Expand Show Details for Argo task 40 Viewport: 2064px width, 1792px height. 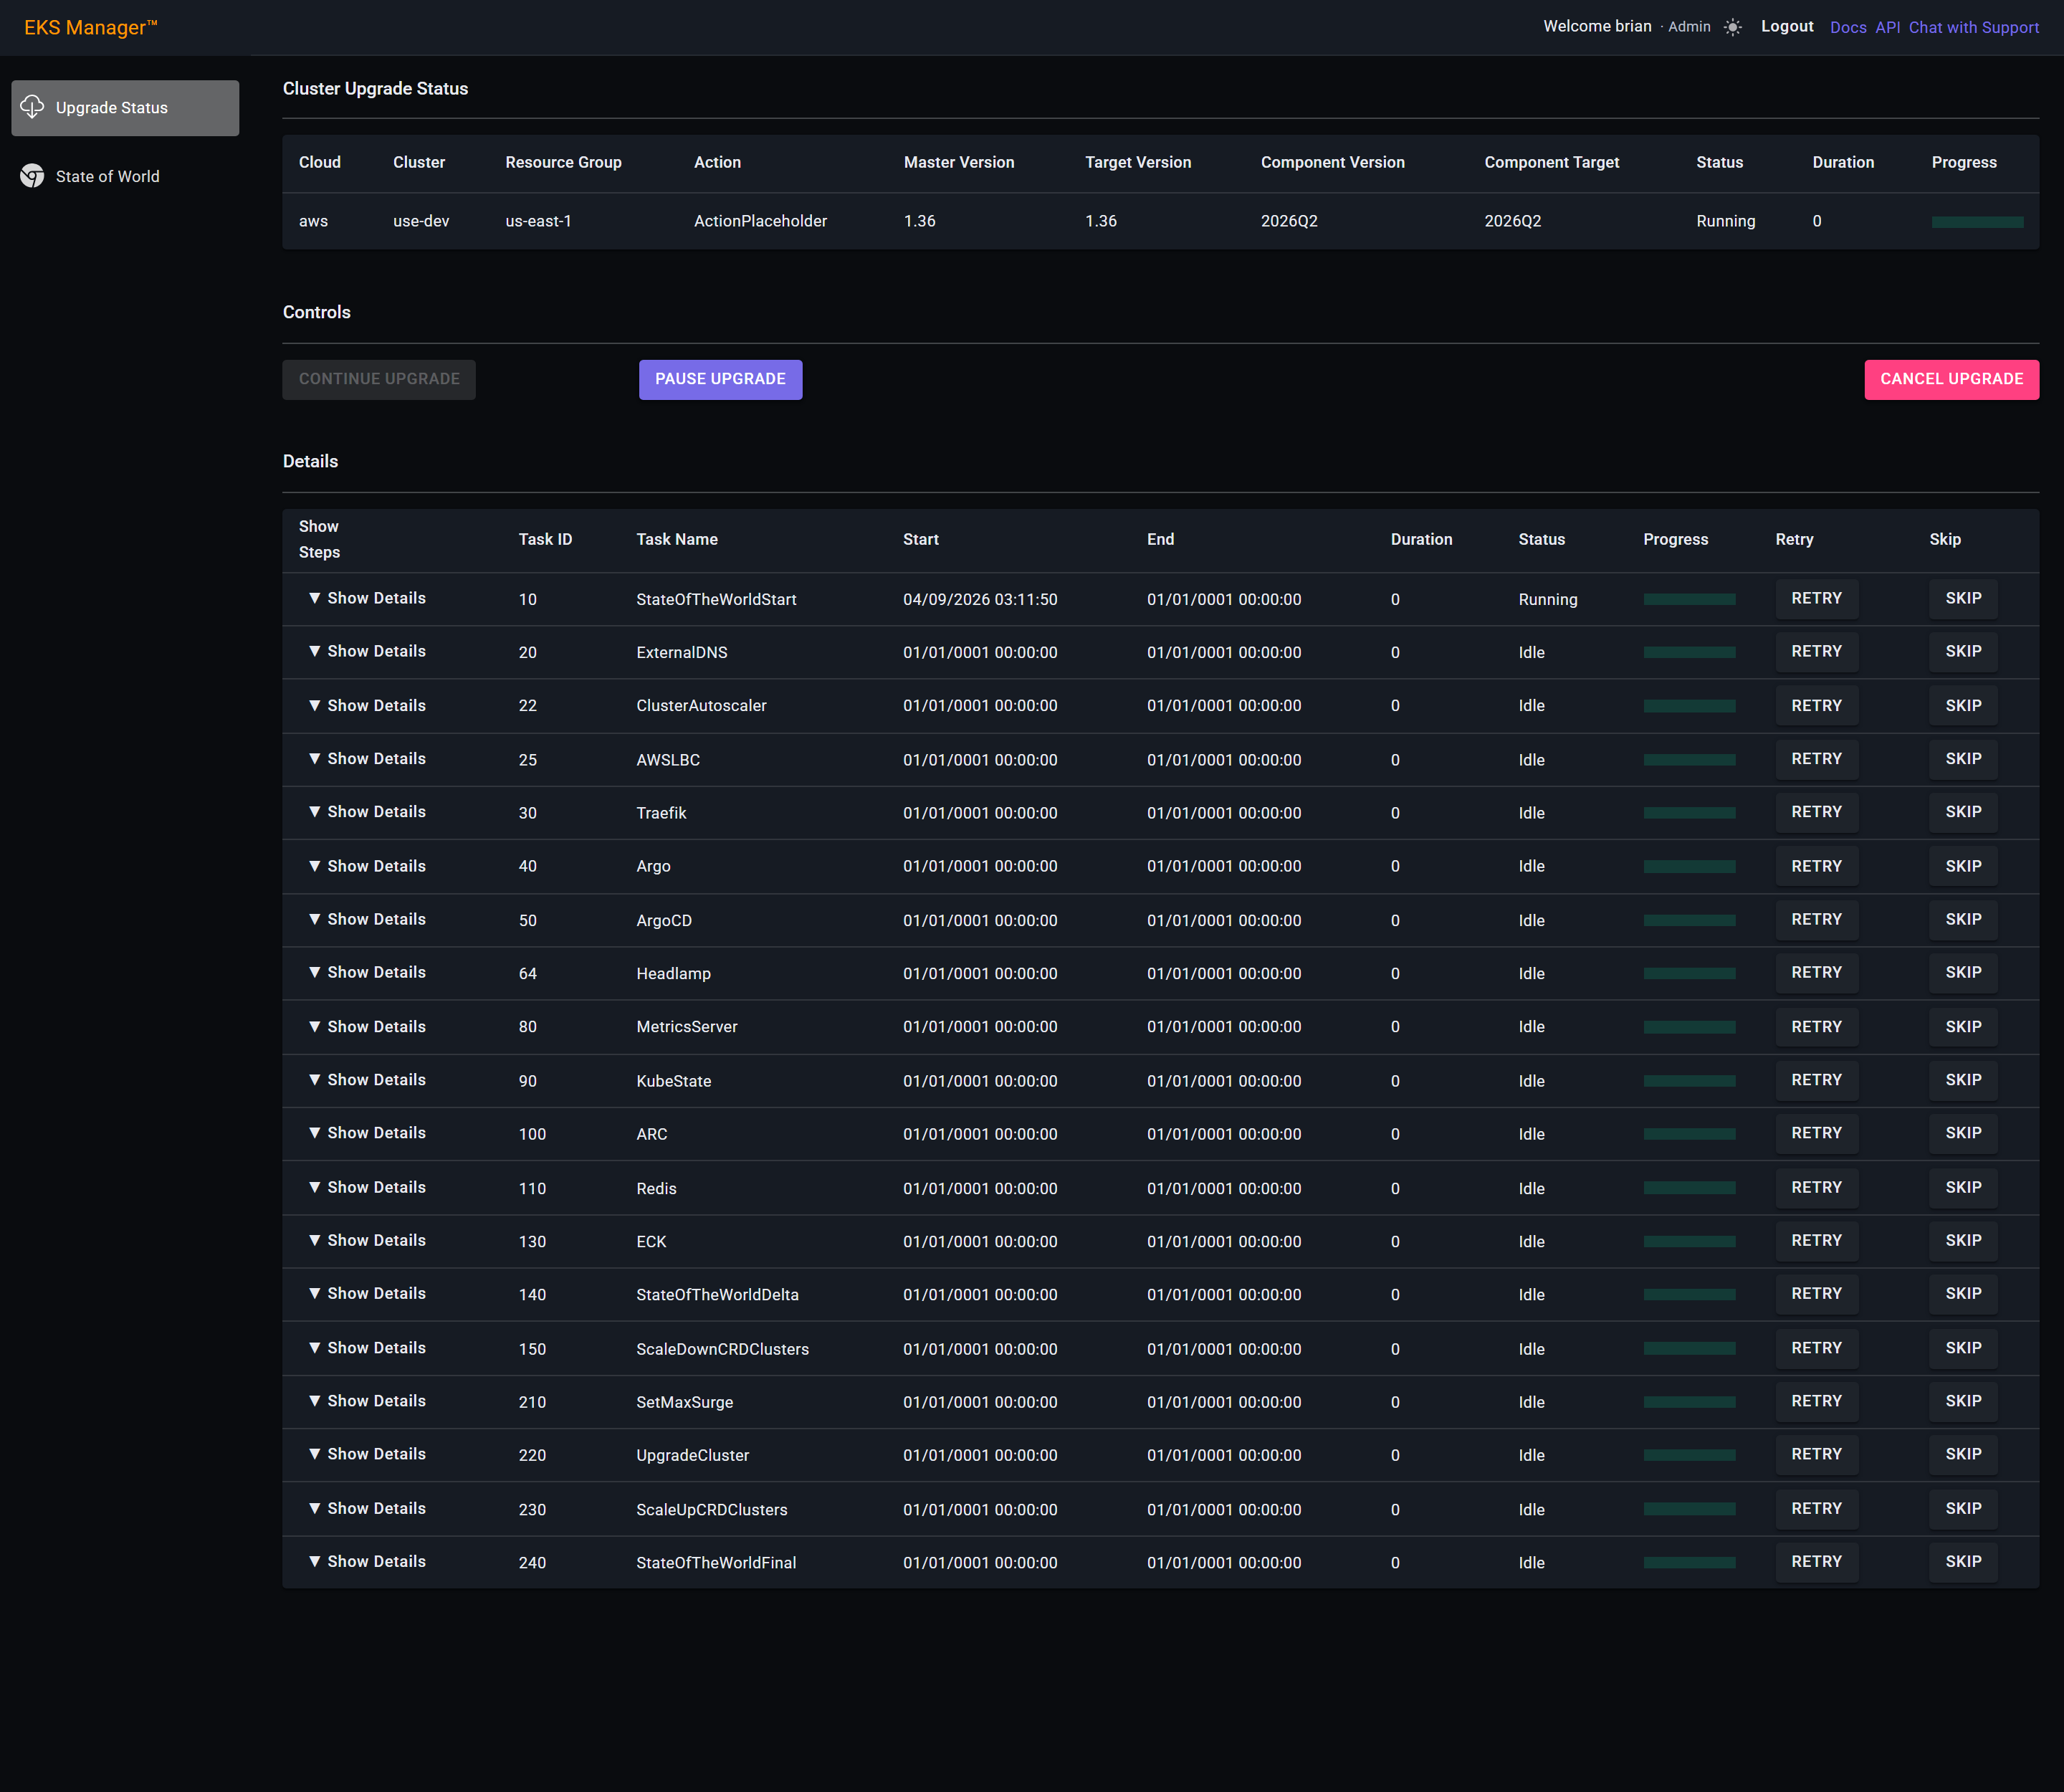click(x=367, y=866)
